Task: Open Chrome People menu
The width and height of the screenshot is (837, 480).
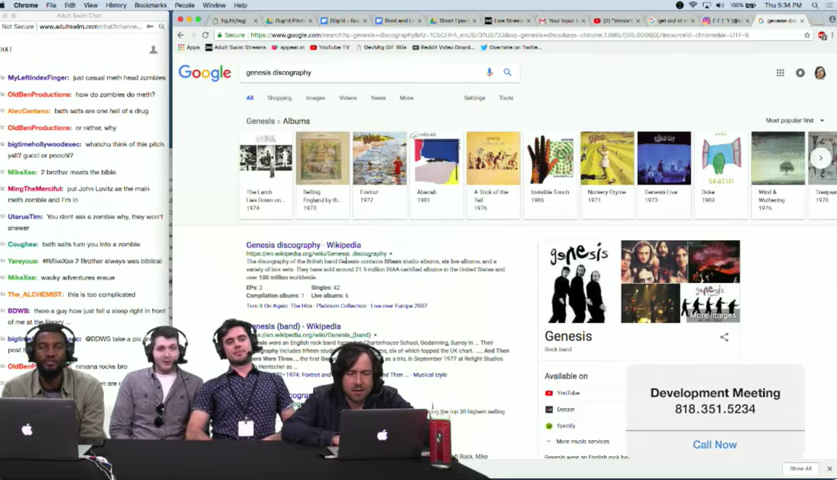Action: pos(185,5)
